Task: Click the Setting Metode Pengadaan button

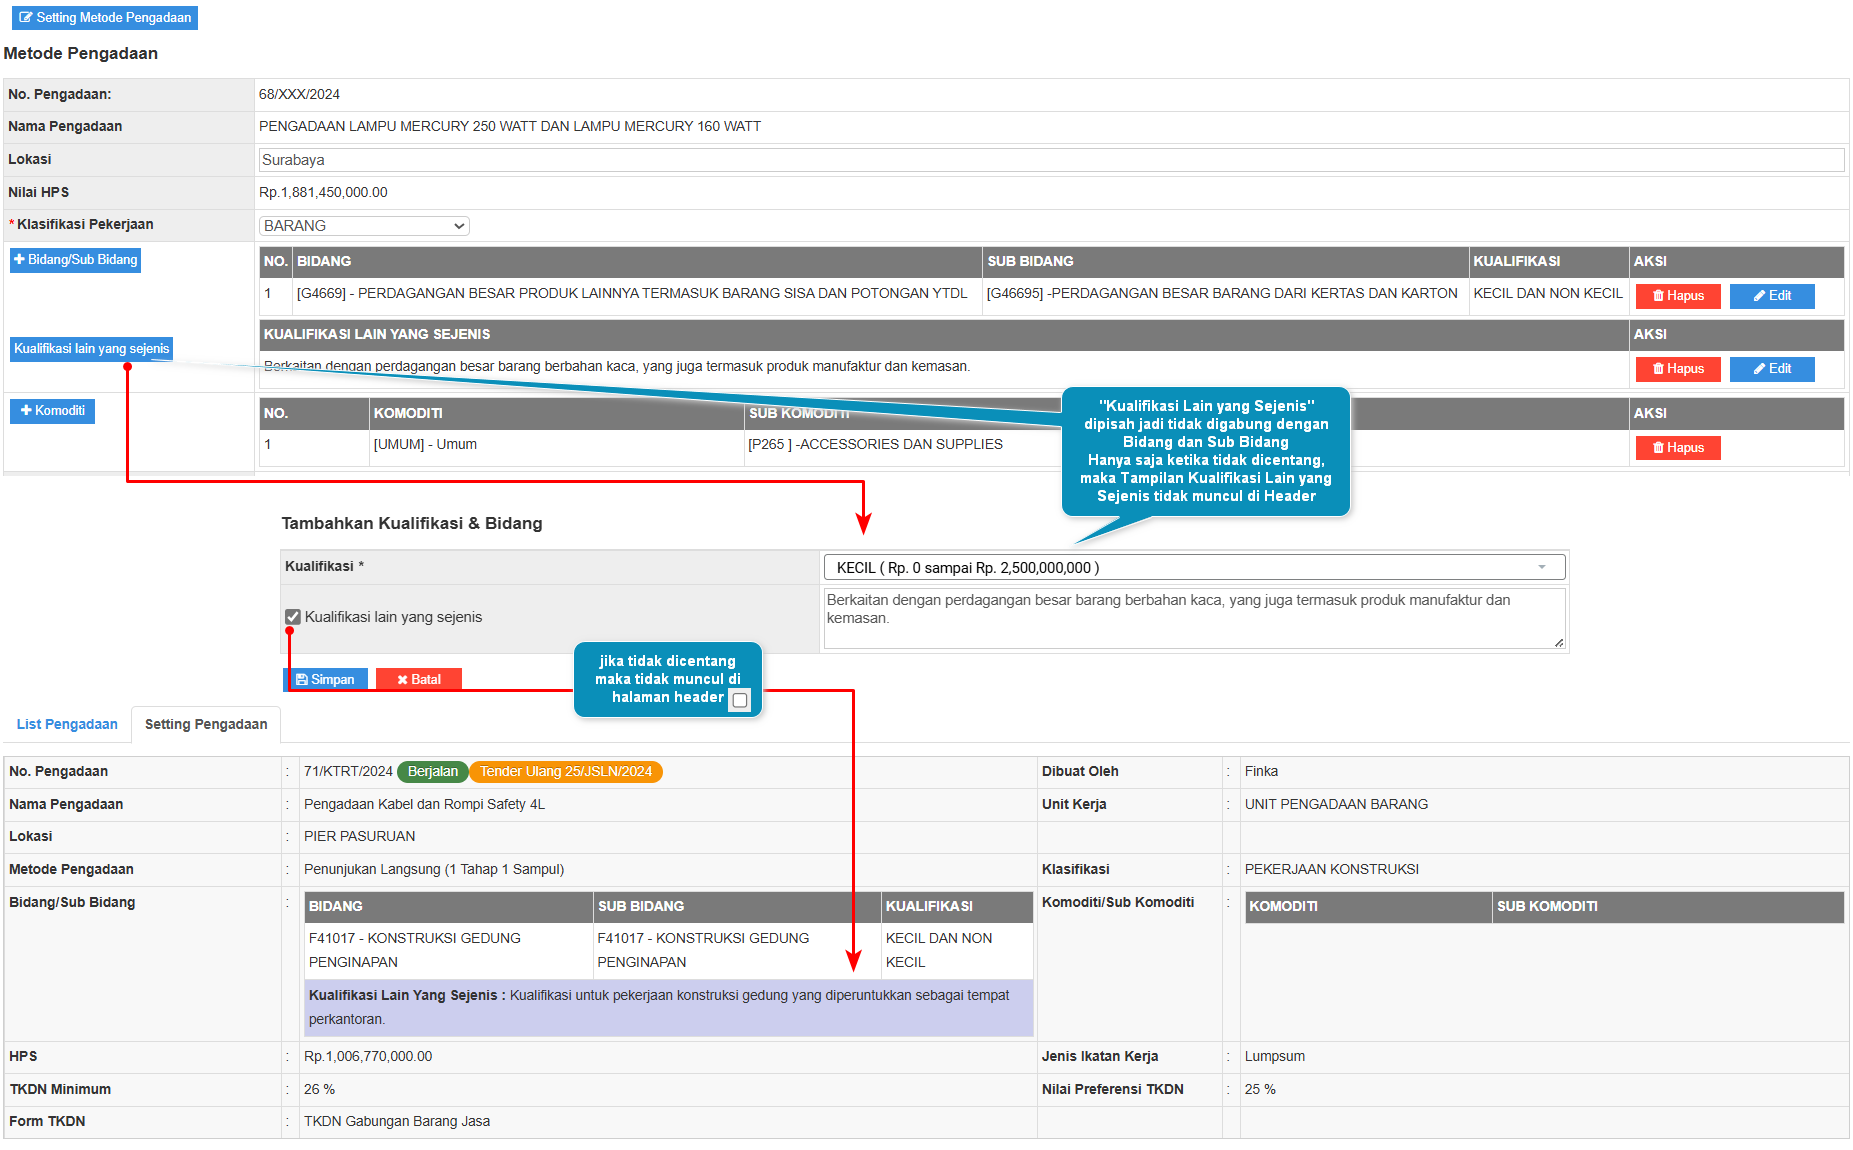Action: point(105,18)
